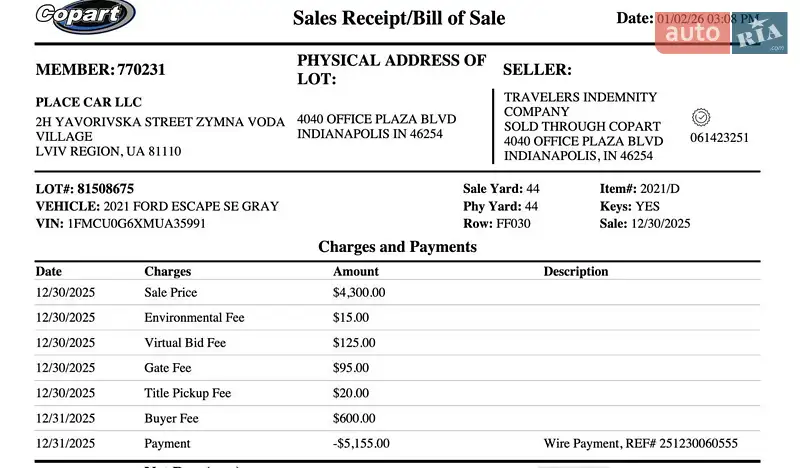Select the Buyer Fee amount $600.00

[351, 418]
